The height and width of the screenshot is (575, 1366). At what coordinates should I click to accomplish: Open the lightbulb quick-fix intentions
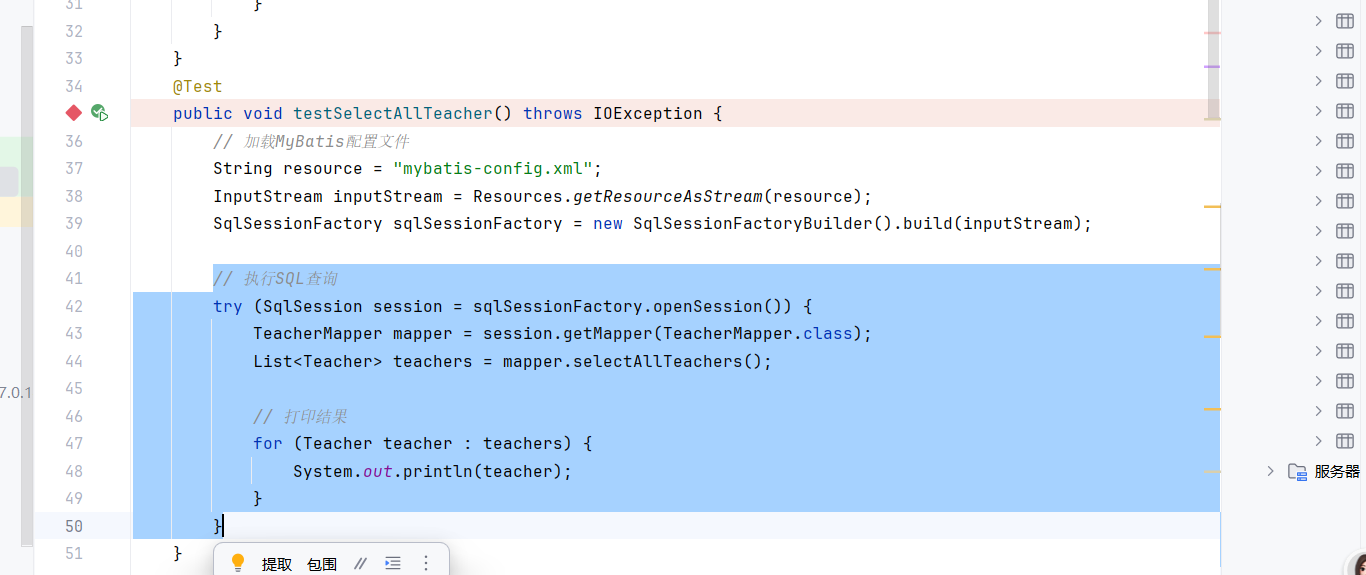pyautogui.click(x=237, y=563)
